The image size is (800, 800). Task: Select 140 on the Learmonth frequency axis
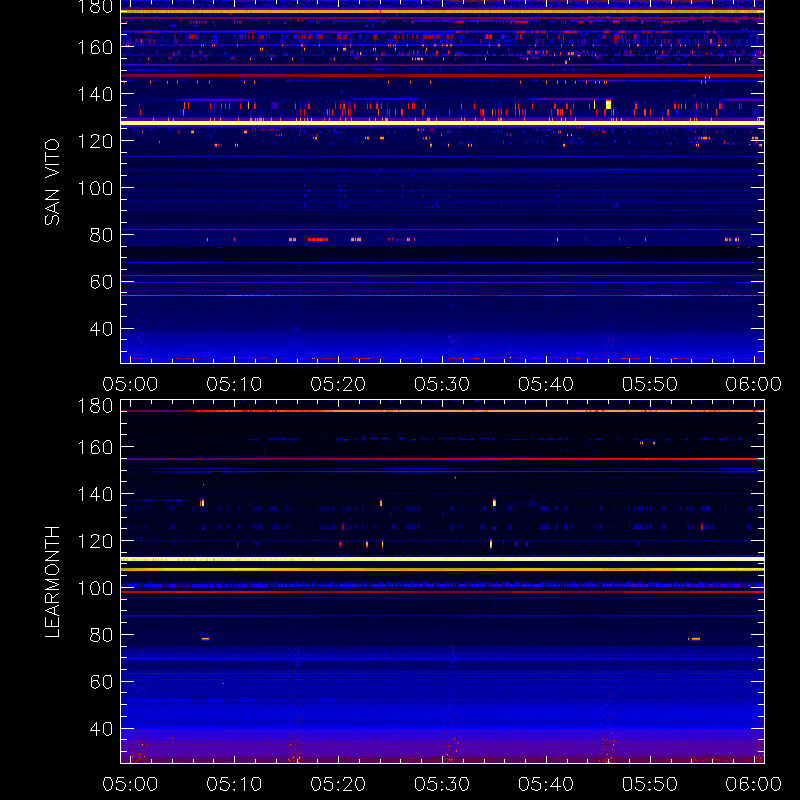[x=95, y=494]
